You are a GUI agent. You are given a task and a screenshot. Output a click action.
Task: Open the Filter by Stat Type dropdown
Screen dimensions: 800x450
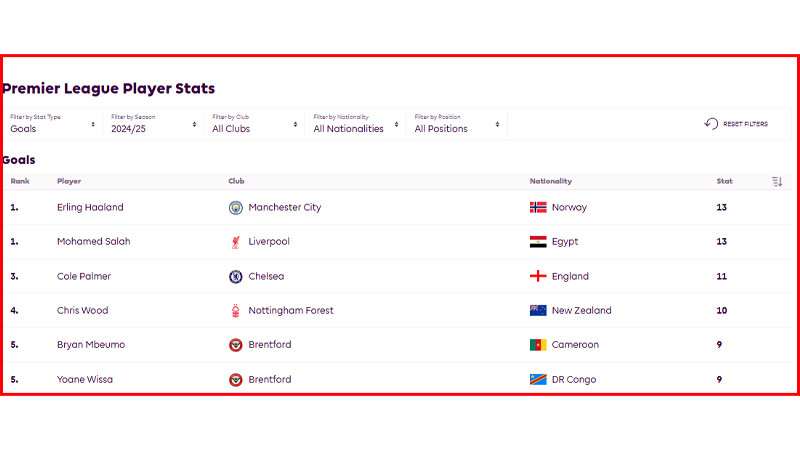coord(53,124)
